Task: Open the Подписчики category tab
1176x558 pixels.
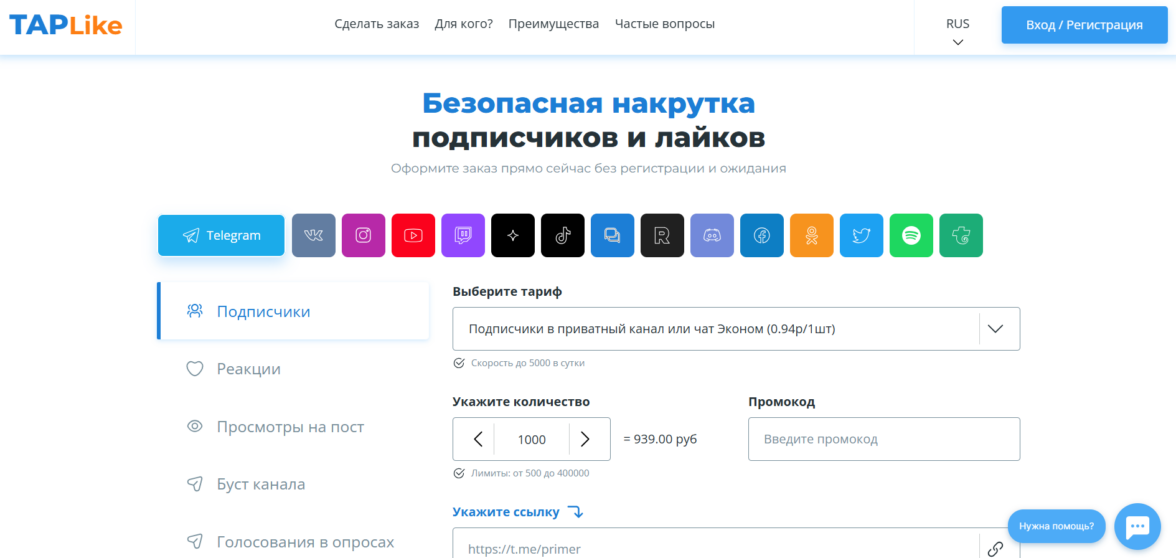Action: pos(293,311)
